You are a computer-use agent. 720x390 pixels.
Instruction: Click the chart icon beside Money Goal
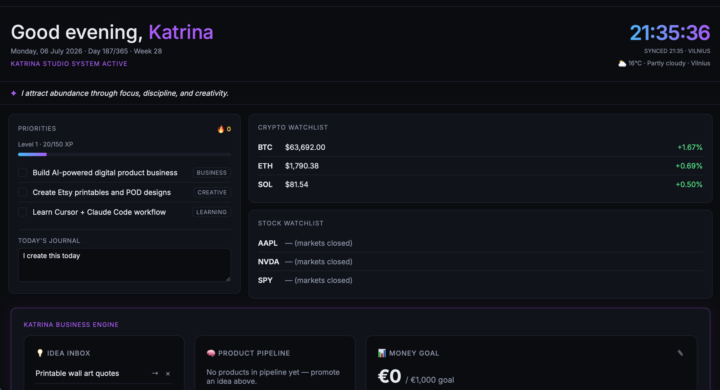pos(382,353)
